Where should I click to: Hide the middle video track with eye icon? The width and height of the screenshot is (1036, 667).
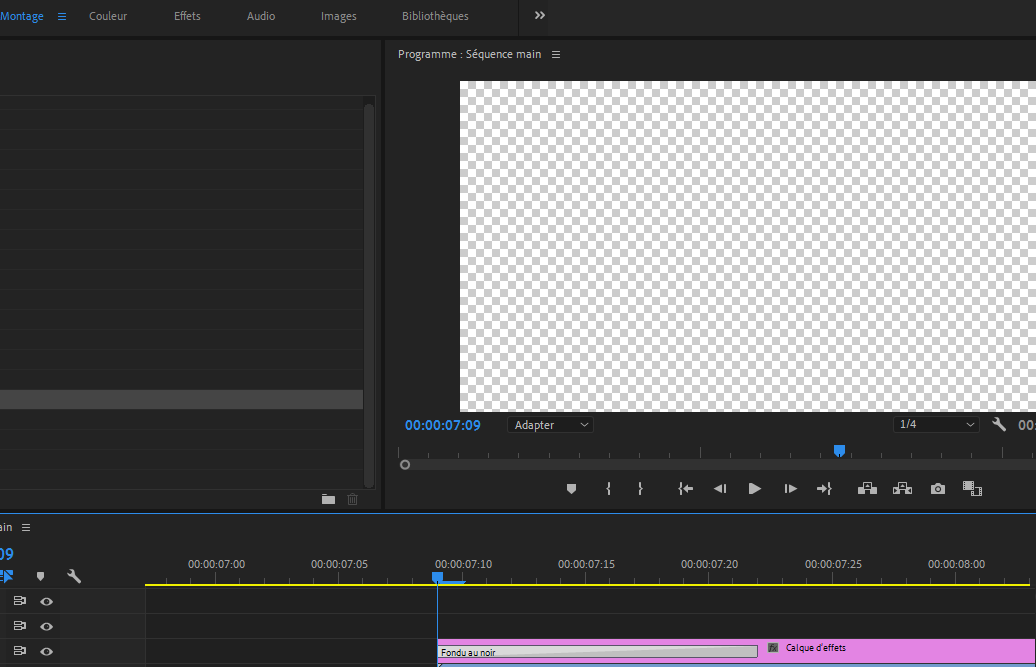(x=46, y=626)
